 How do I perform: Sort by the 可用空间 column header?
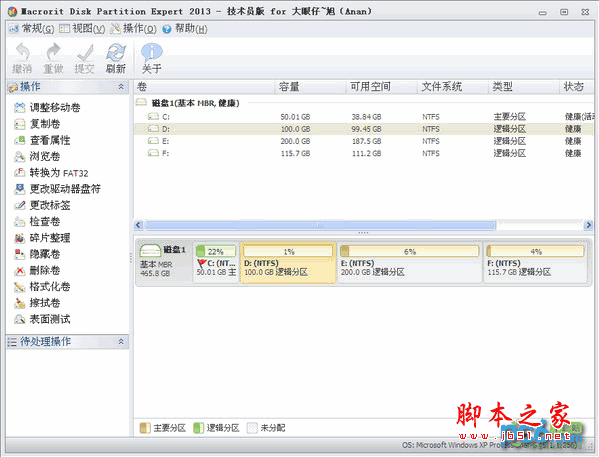382,87
